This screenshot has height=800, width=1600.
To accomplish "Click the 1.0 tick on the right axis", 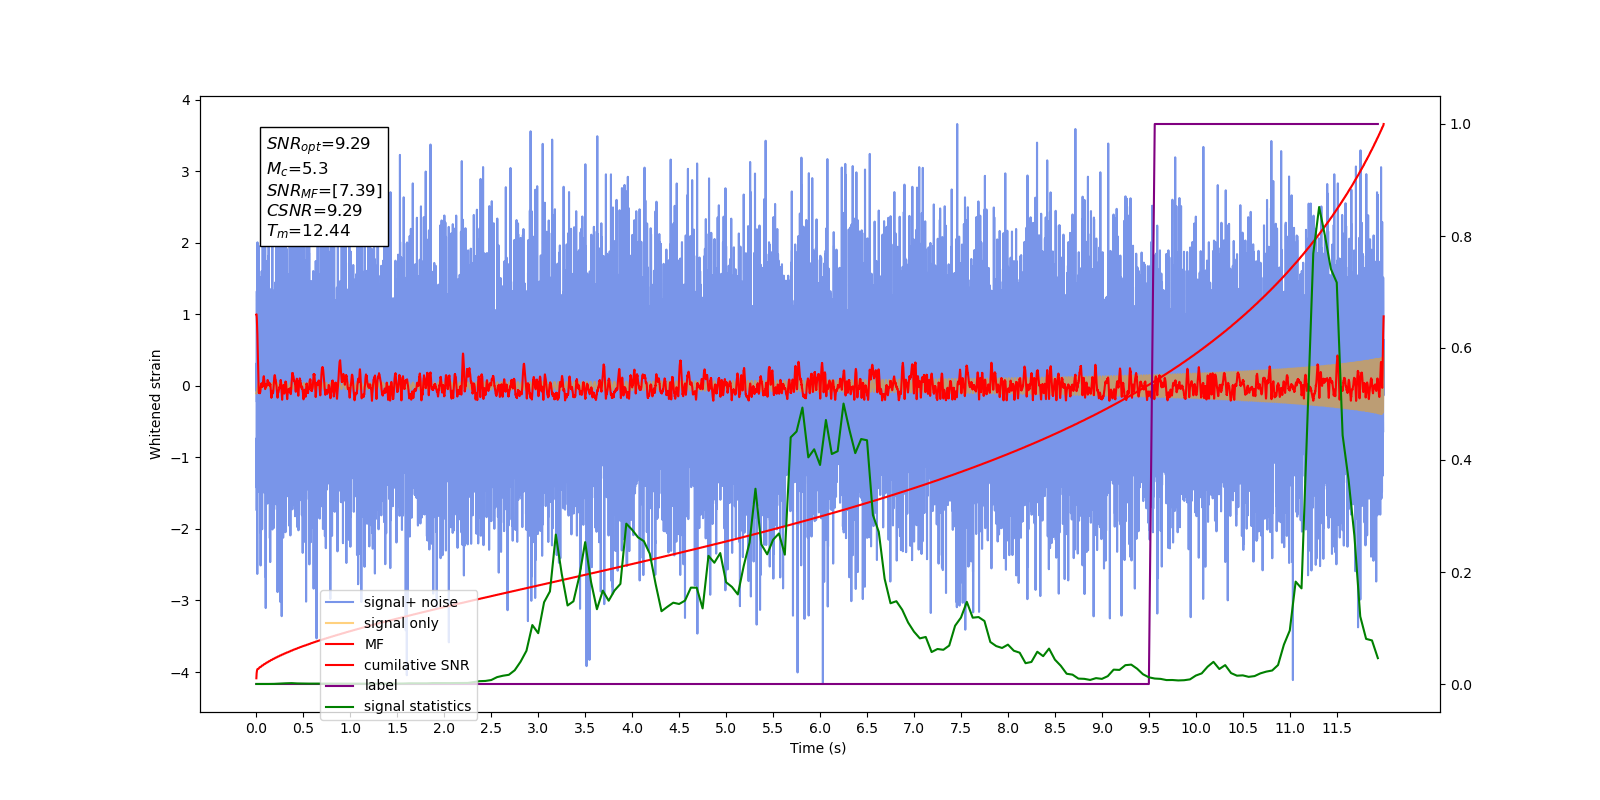I will pyautogui.click(x=1461, y=124).
